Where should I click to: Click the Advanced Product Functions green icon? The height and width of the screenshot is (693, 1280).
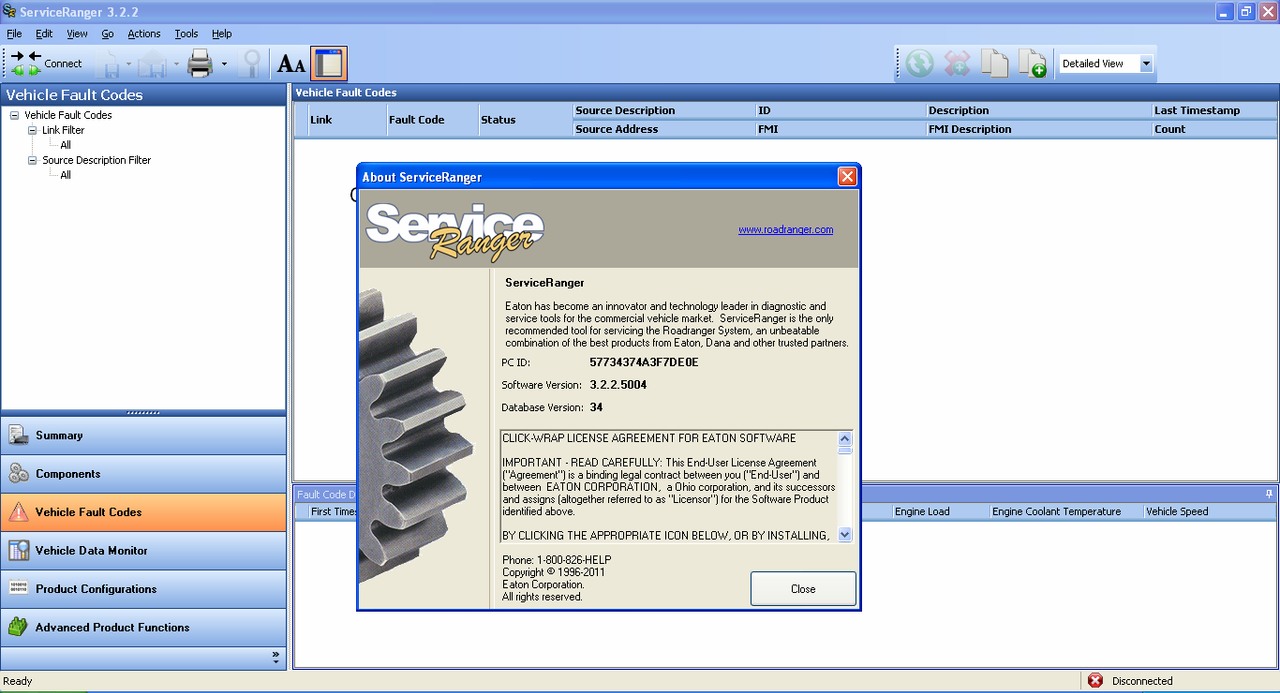[x=18, y=627]
